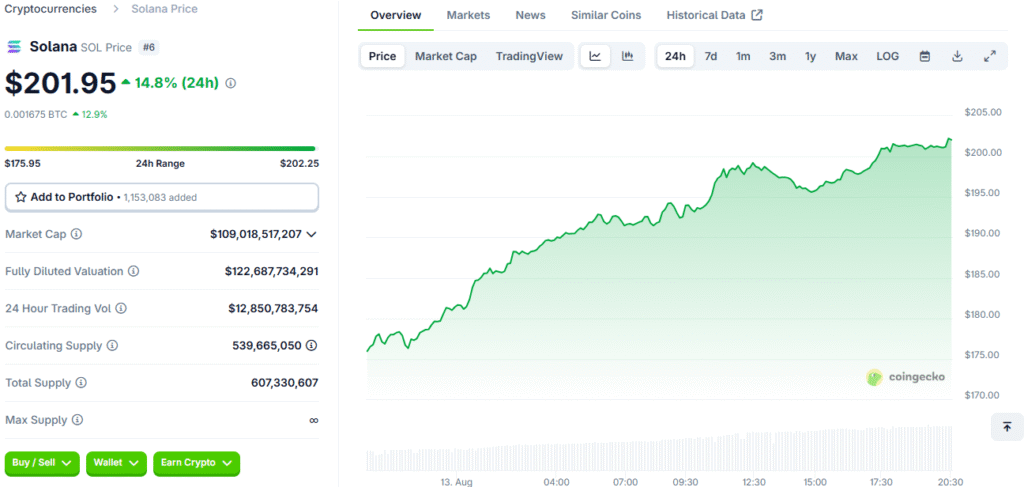
Task: Open the Wallet dropdown
Action: [x=116, y=463]
